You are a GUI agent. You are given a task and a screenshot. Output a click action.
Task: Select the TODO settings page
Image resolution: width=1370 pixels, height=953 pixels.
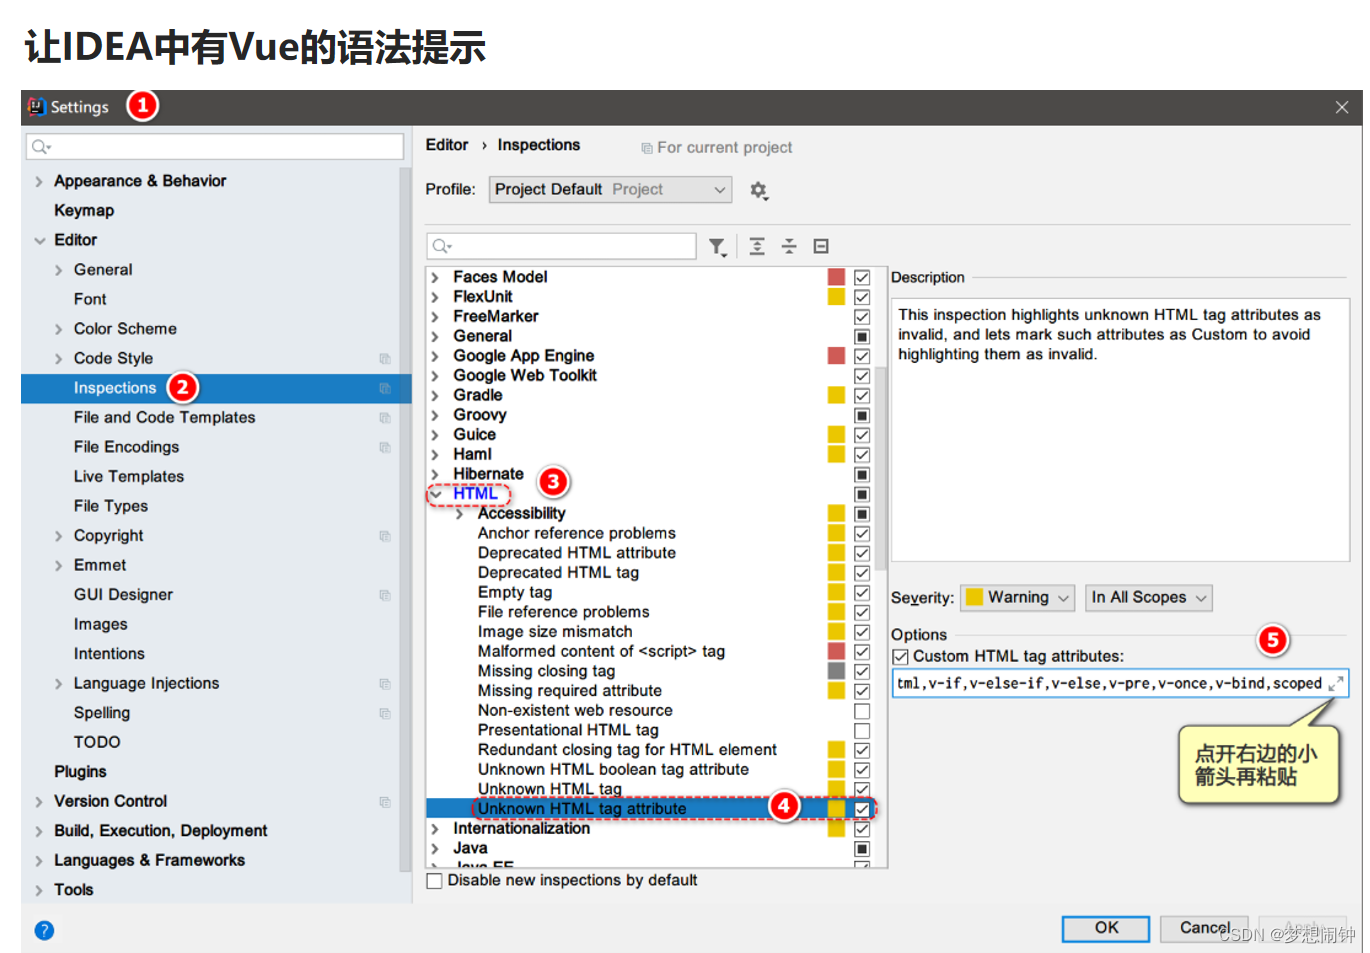(x=97, y=743)
